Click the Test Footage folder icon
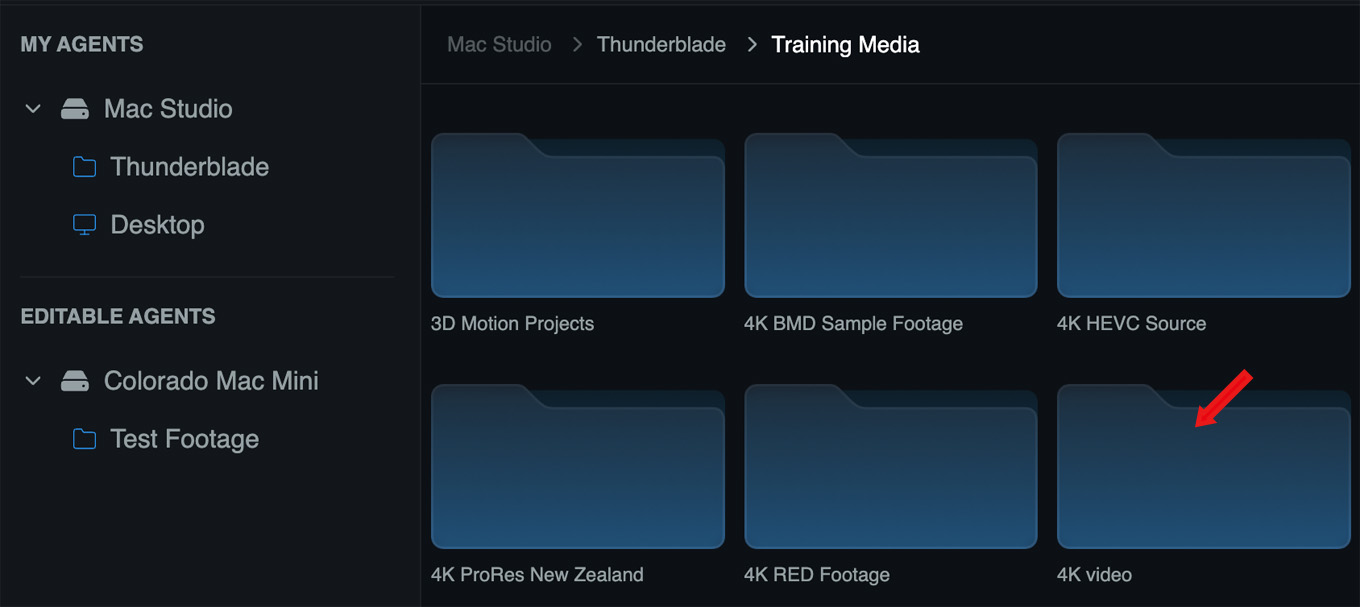The height and width of the screenshot is (607, 1360). 85,439
